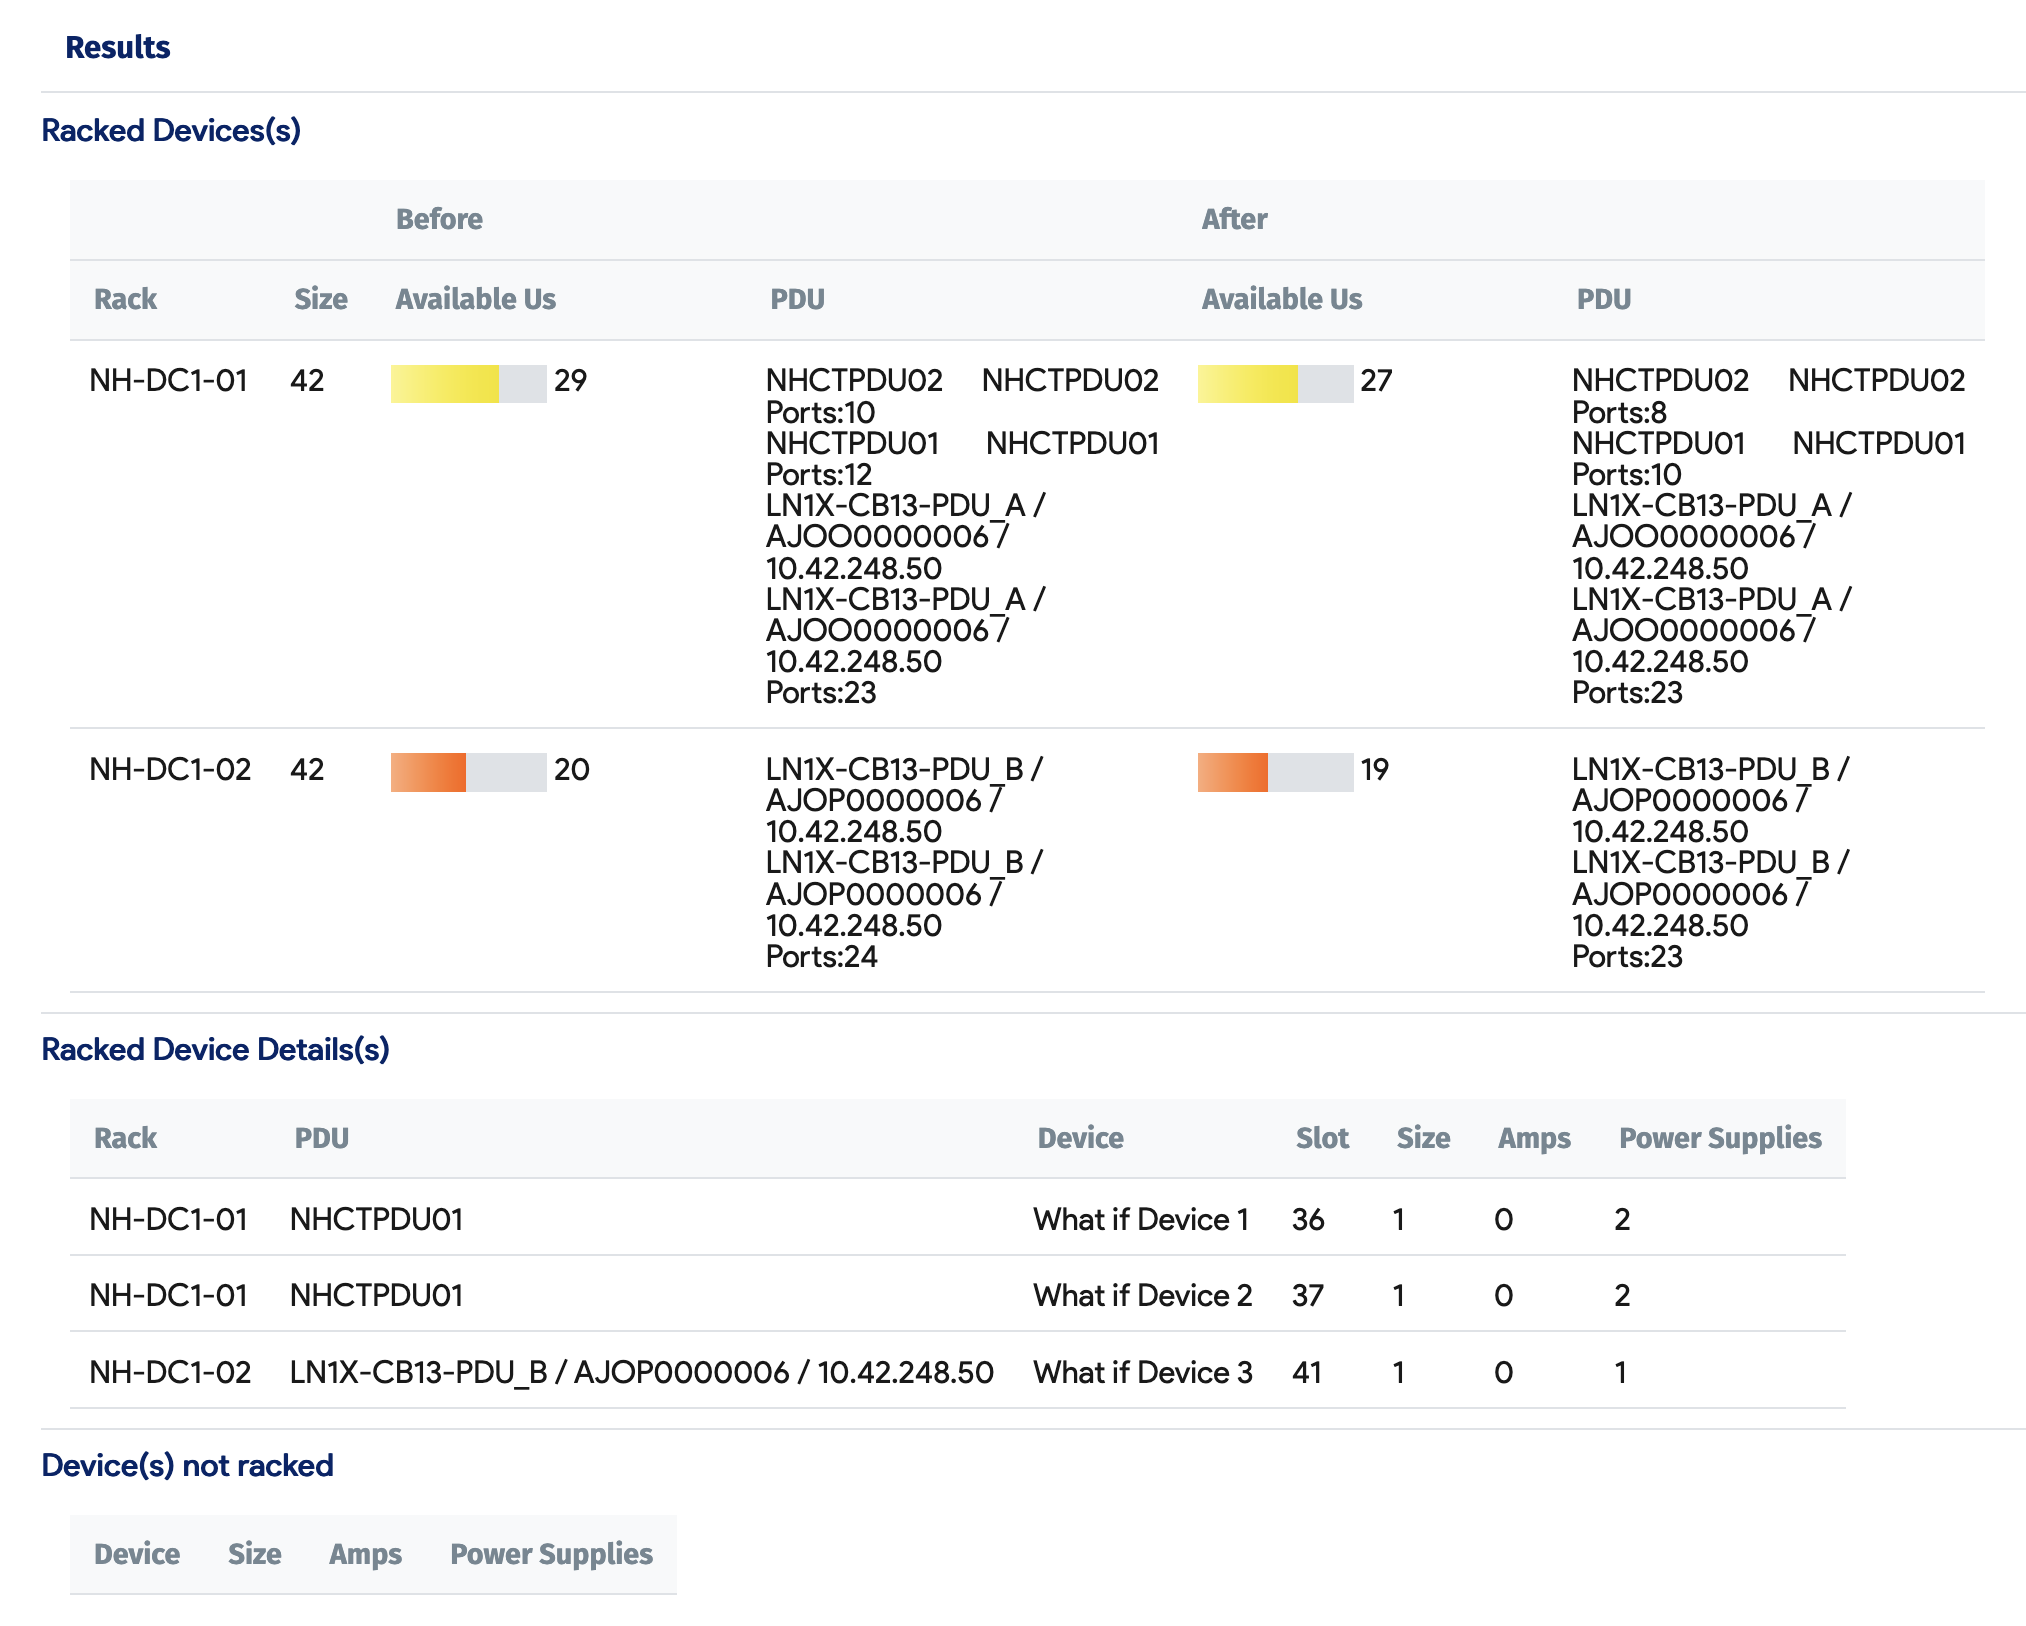Screen dimensions: 2026x1626
Task: Select the NH-DC1-02 rack in Racked Devices table
Action: [x=170, y=769]
